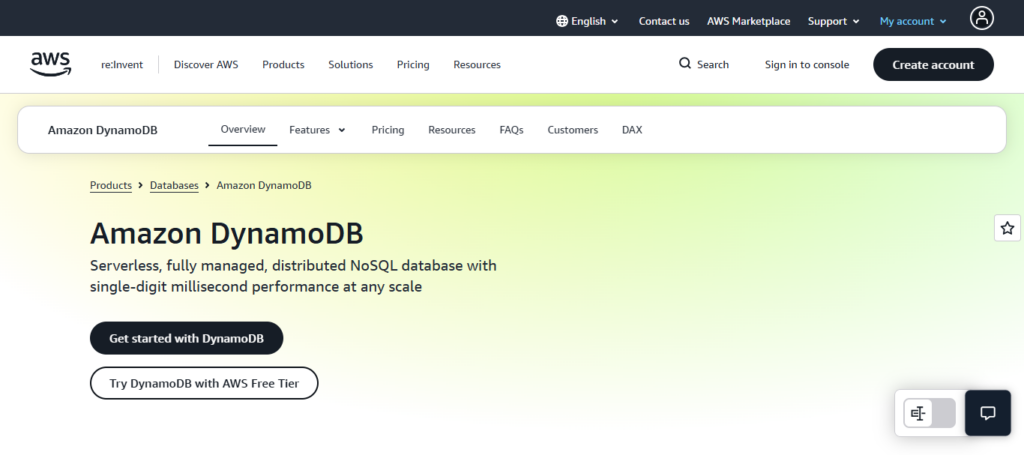1024x455 pixels.
Task: Click the globe language icon
Action: pos(562,21)
